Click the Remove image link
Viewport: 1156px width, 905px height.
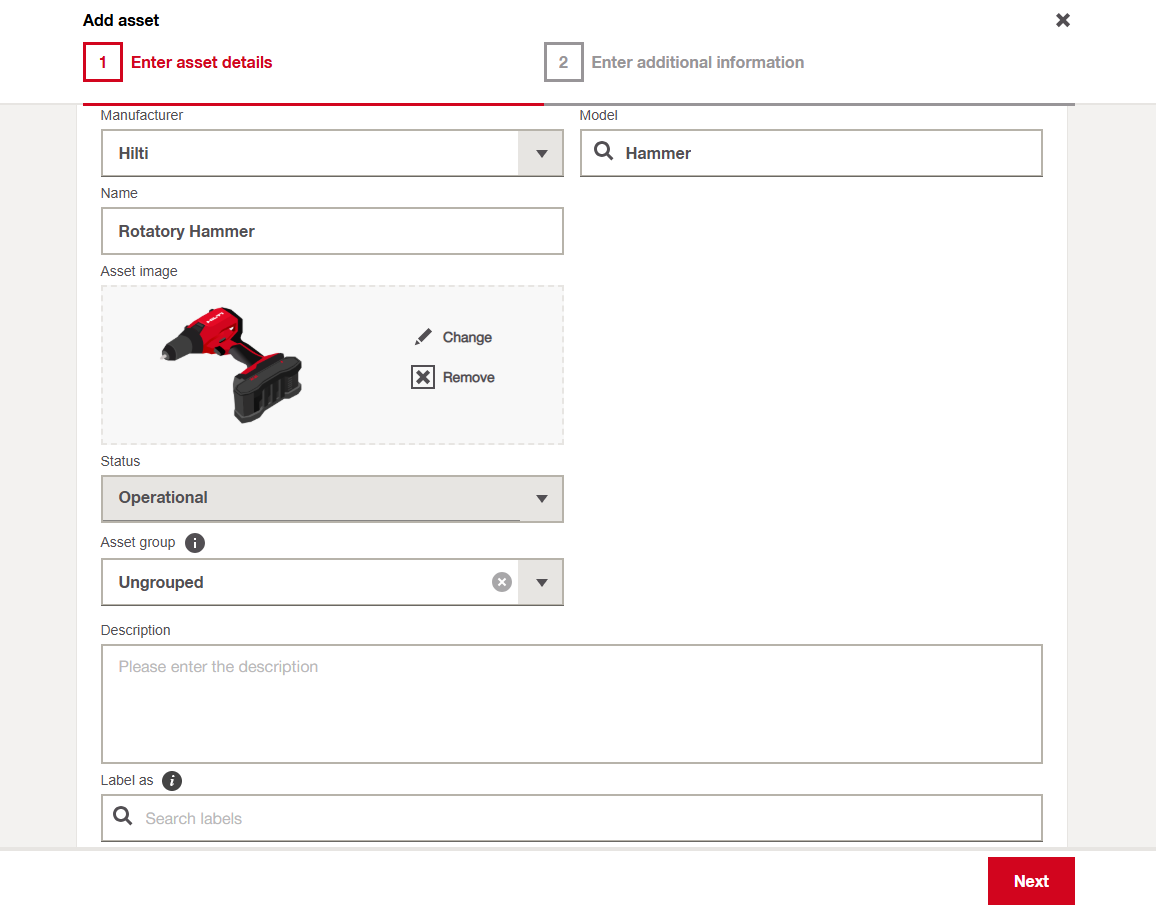[468, 377]
